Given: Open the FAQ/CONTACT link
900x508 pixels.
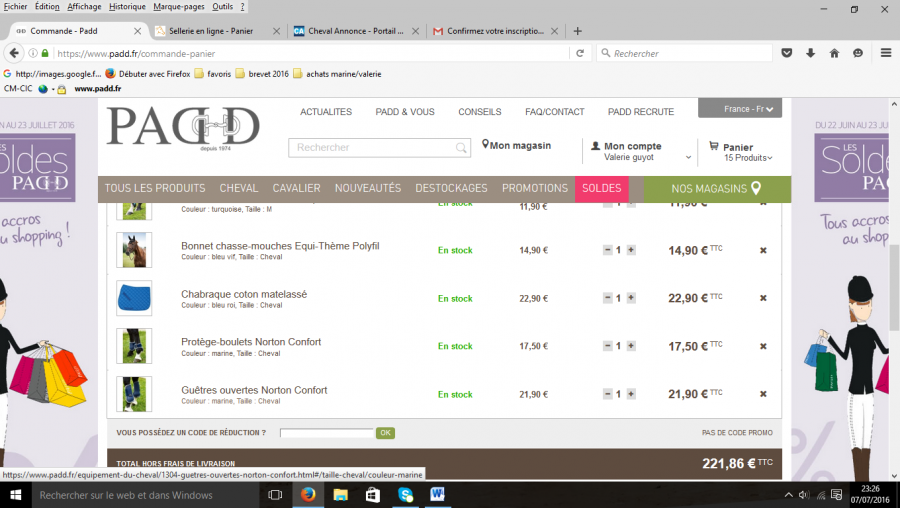Looking at the screenshot, I should (554, 112).
